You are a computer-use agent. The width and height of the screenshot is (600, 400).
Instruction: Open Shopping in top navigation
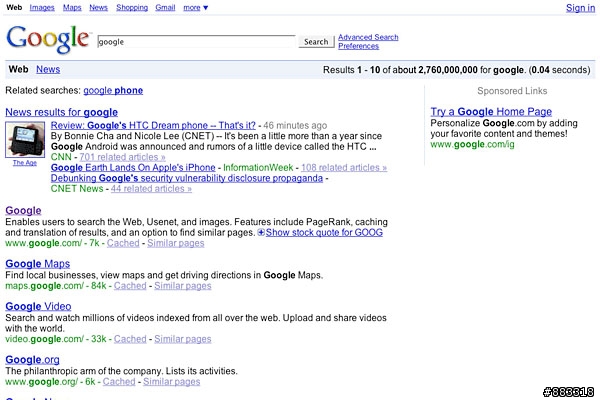coord(132,8)
